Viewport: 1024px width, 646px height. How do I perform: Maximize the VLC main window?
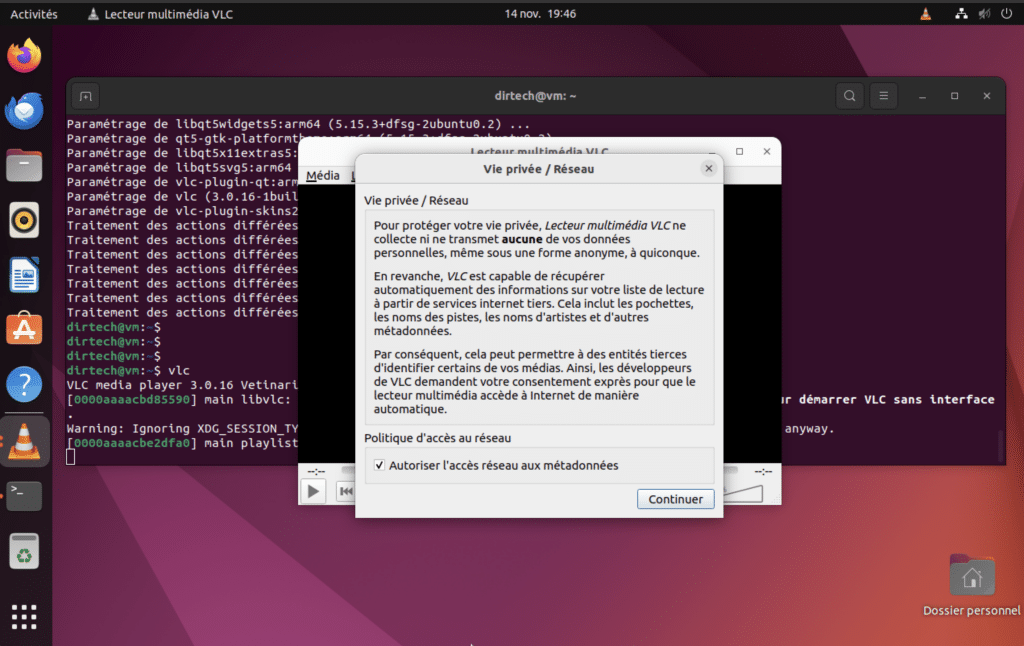pos(739,152)
